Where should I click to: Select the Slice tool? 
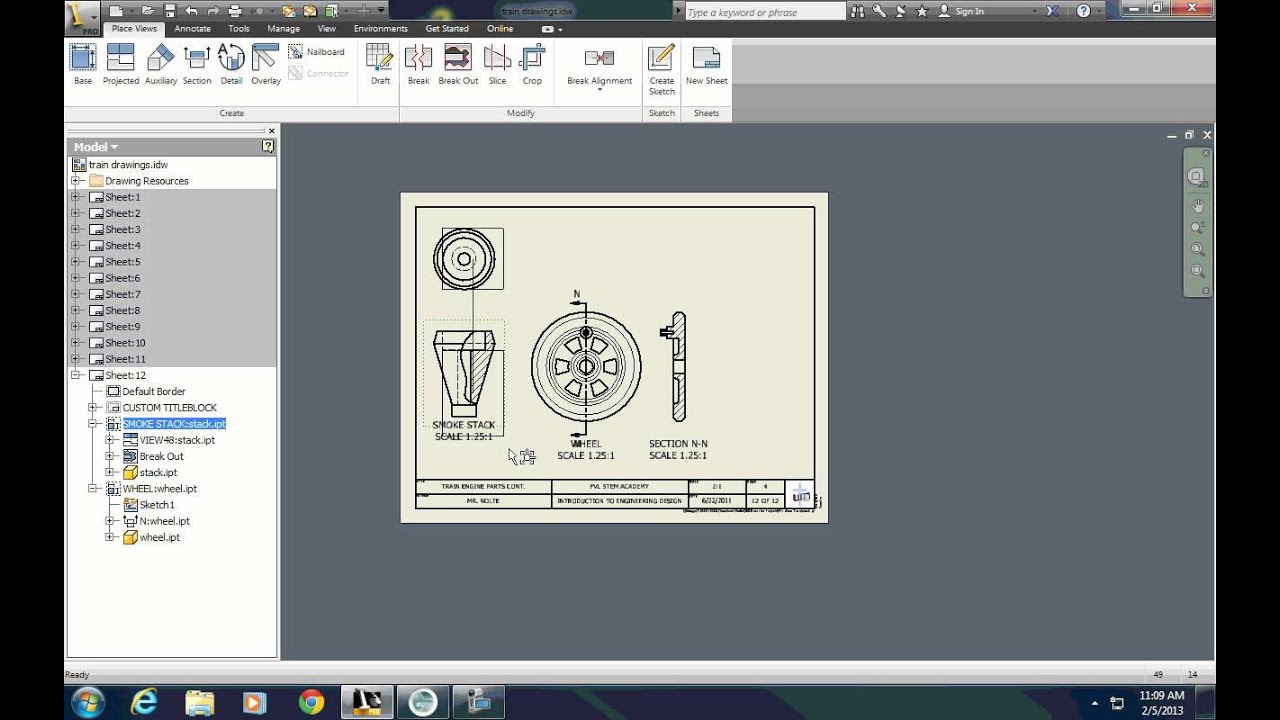coord(497,65)
